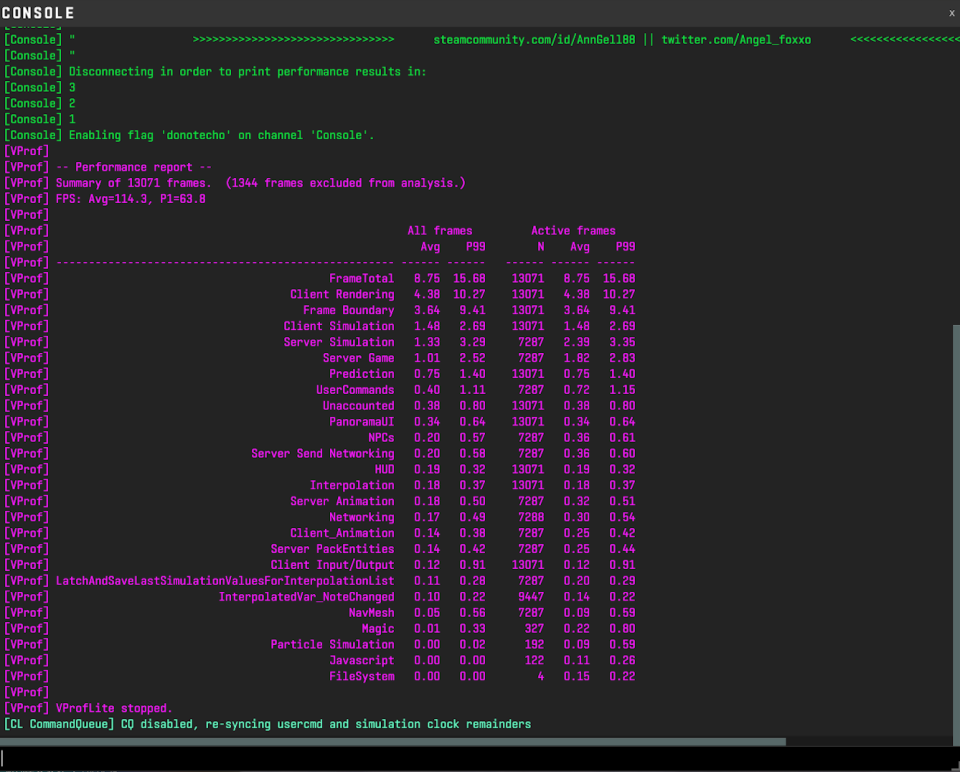Click the 'Active frames' column header
The height and width of the screenshot is (772, 960).
tap(573, 231)
